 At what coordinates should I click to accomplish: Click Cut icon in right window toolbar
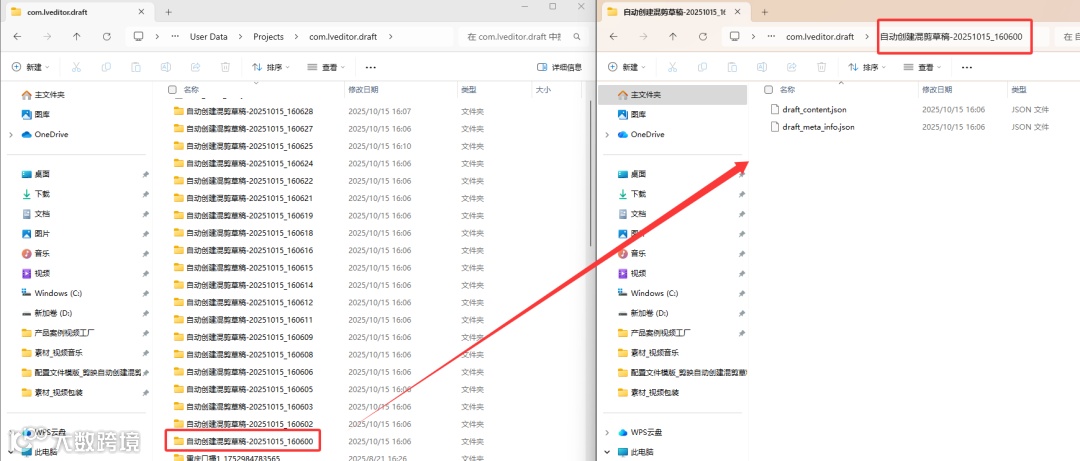tap(673, 67)
